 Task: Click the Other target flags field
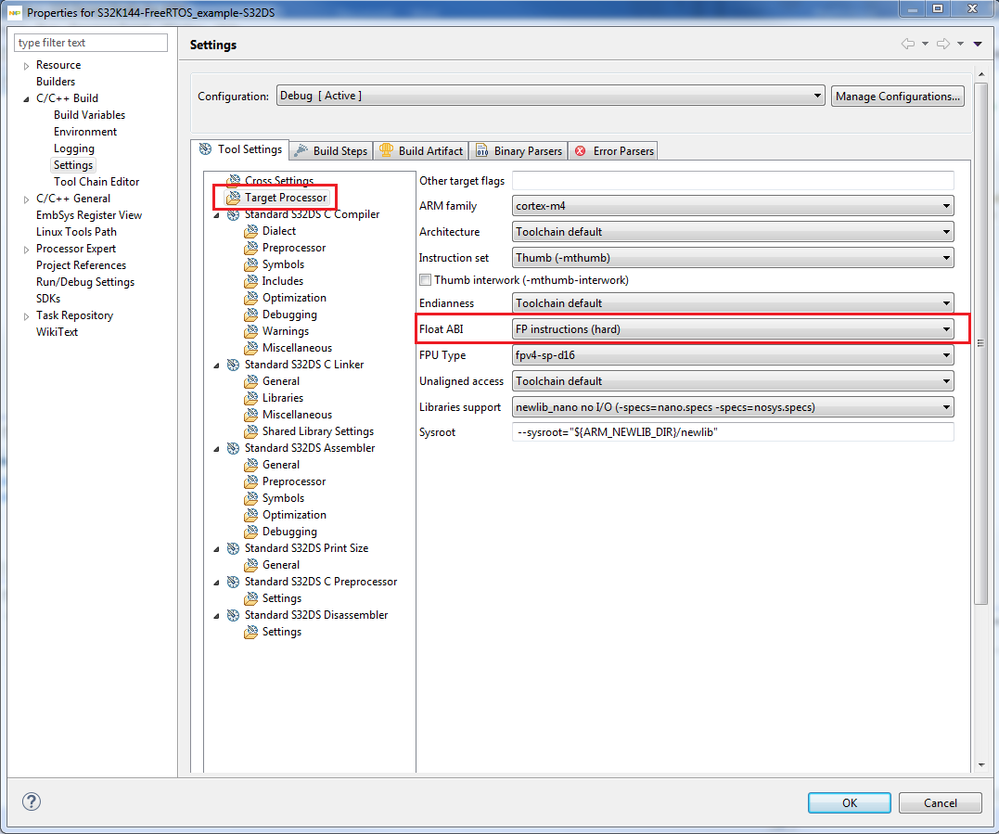click(x=733, y=181)
